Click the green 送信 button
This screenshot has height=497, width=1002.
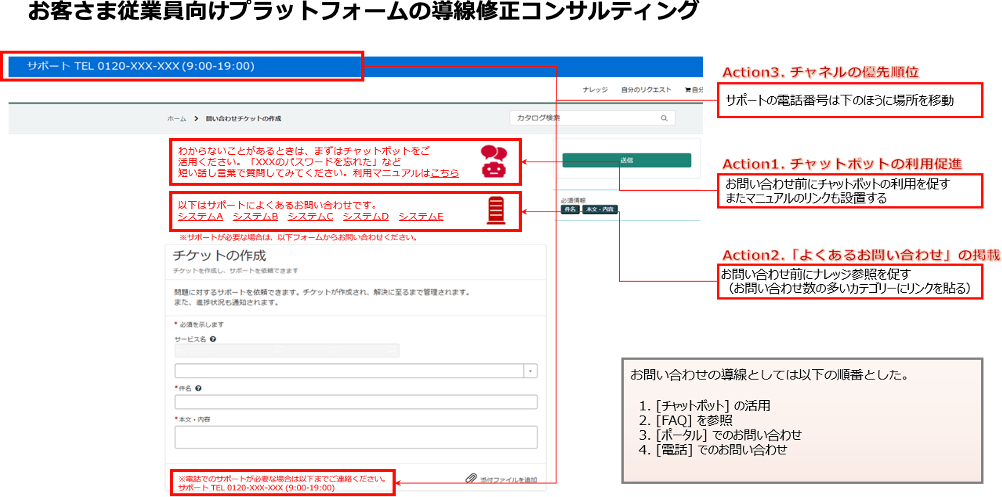[626, 160]
